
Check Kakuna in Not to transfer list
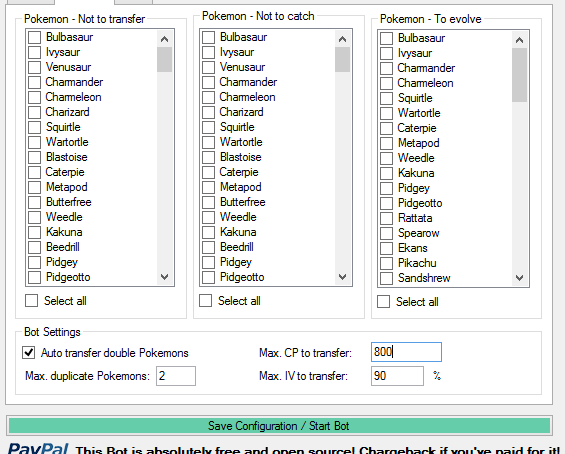click(35, 232)
